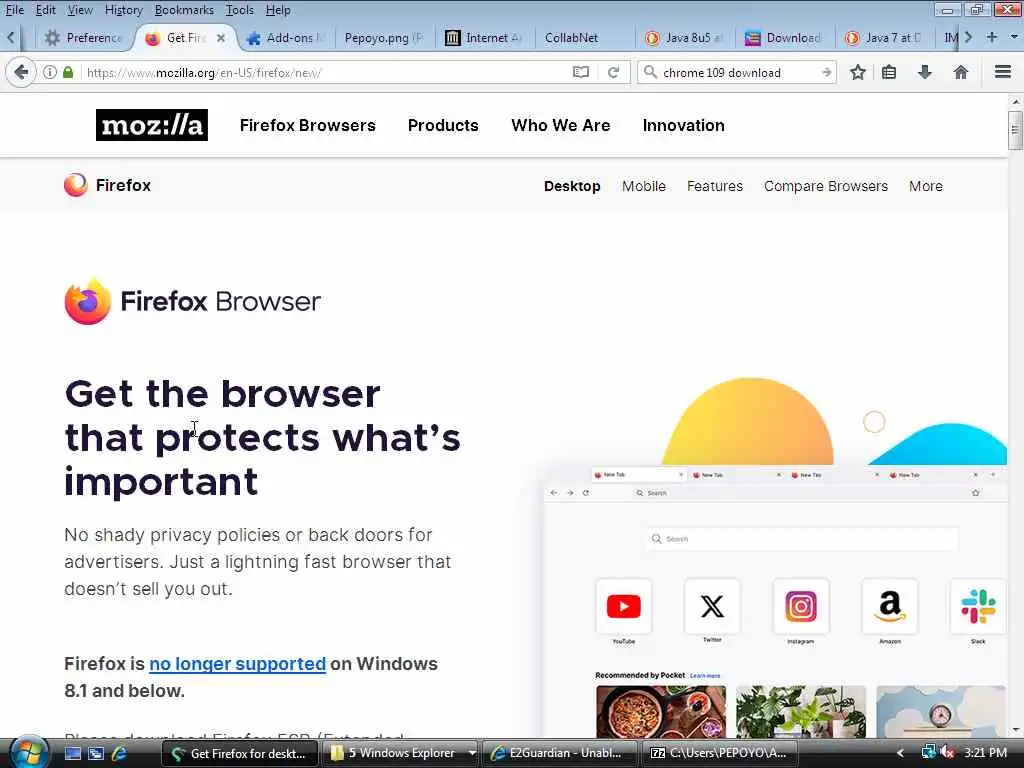Viewport: 1024px width, 768px height.
Task: Click the search magnifier icon
Action: [x=650, y=72]
